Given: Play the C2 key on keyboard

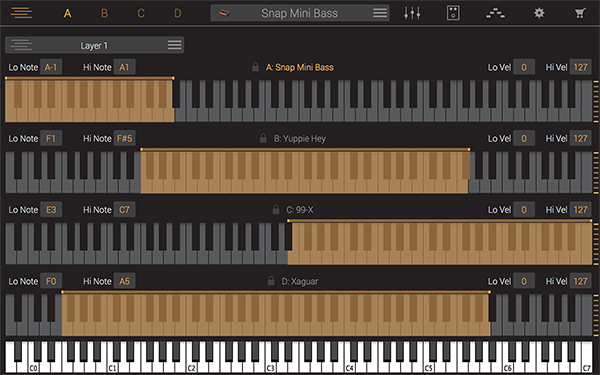Looking at the screenshot, I should point(191,367).
